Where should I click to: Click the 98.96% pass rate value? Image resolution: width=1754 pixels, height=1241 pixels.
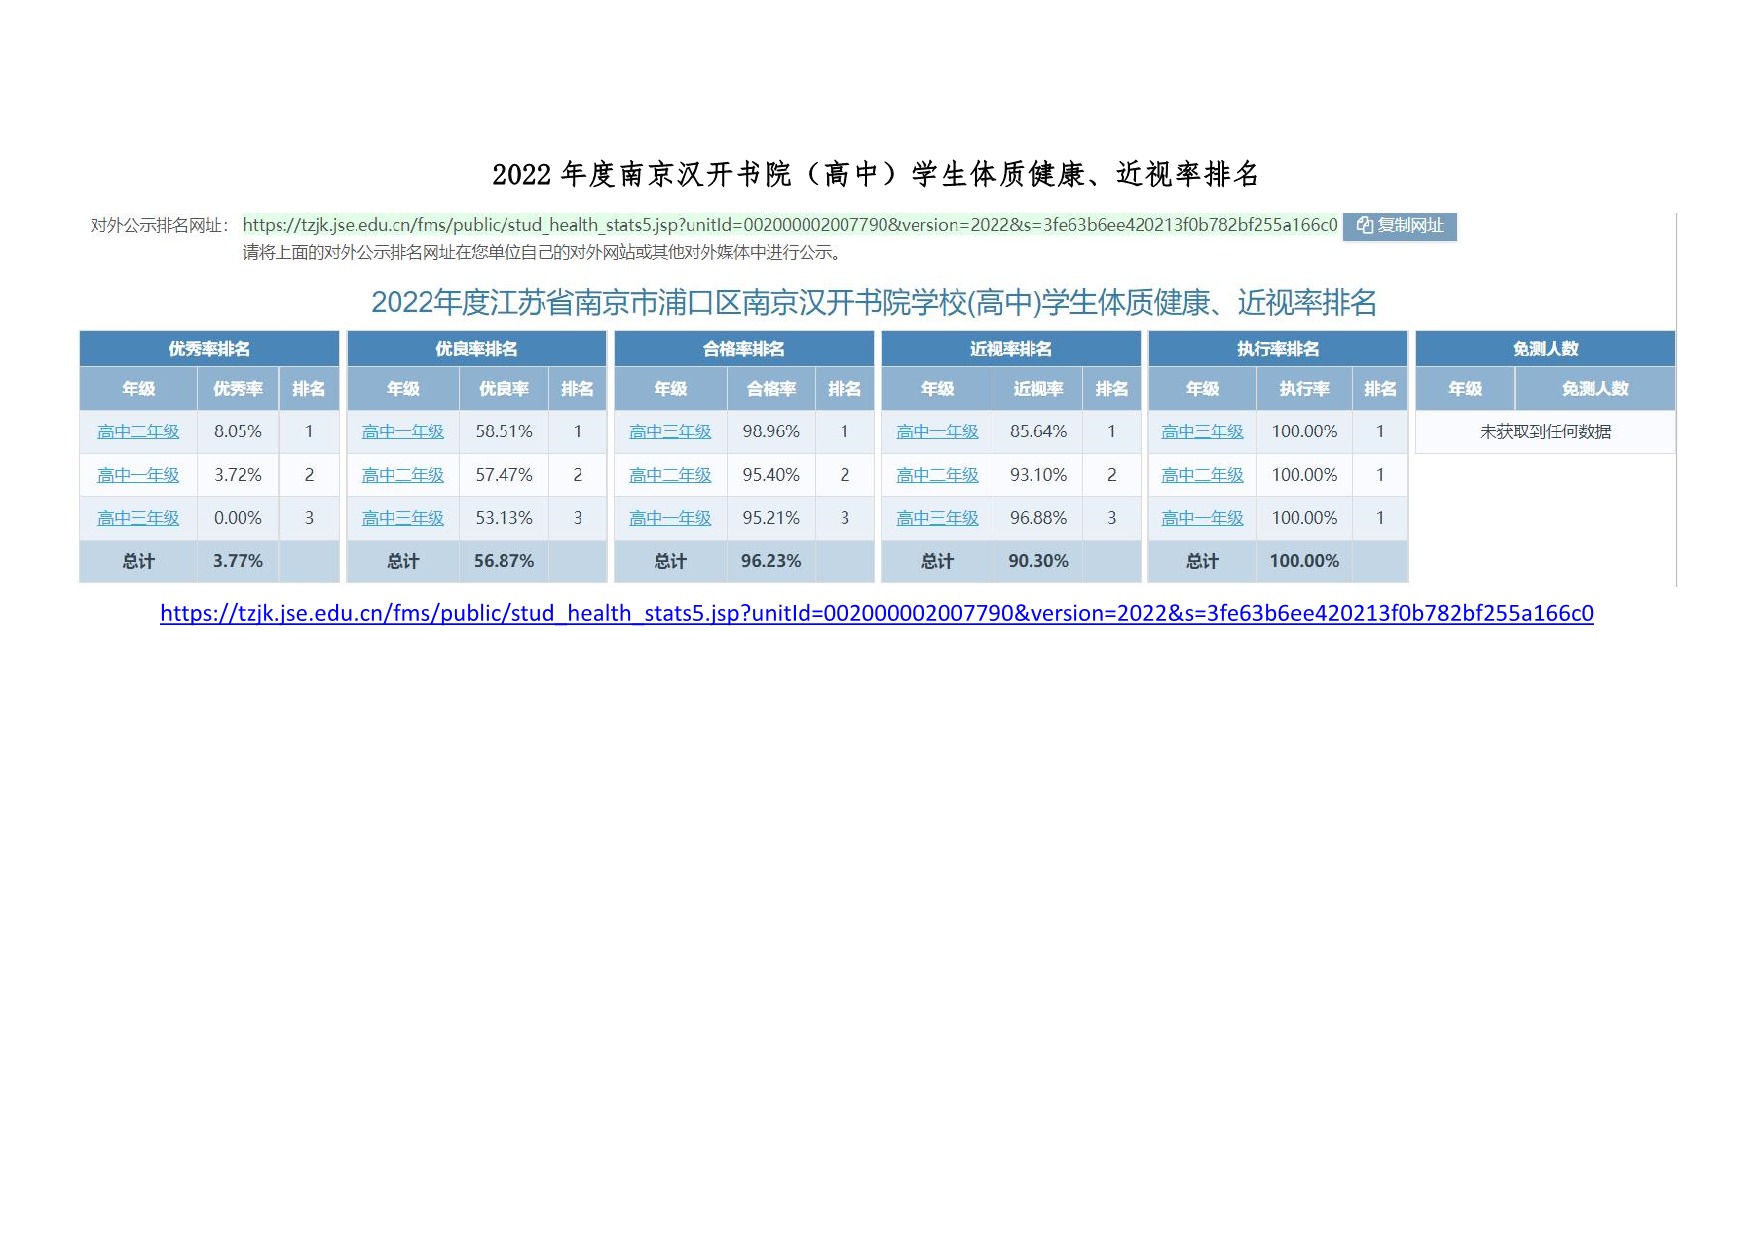[x=771, y=432]
